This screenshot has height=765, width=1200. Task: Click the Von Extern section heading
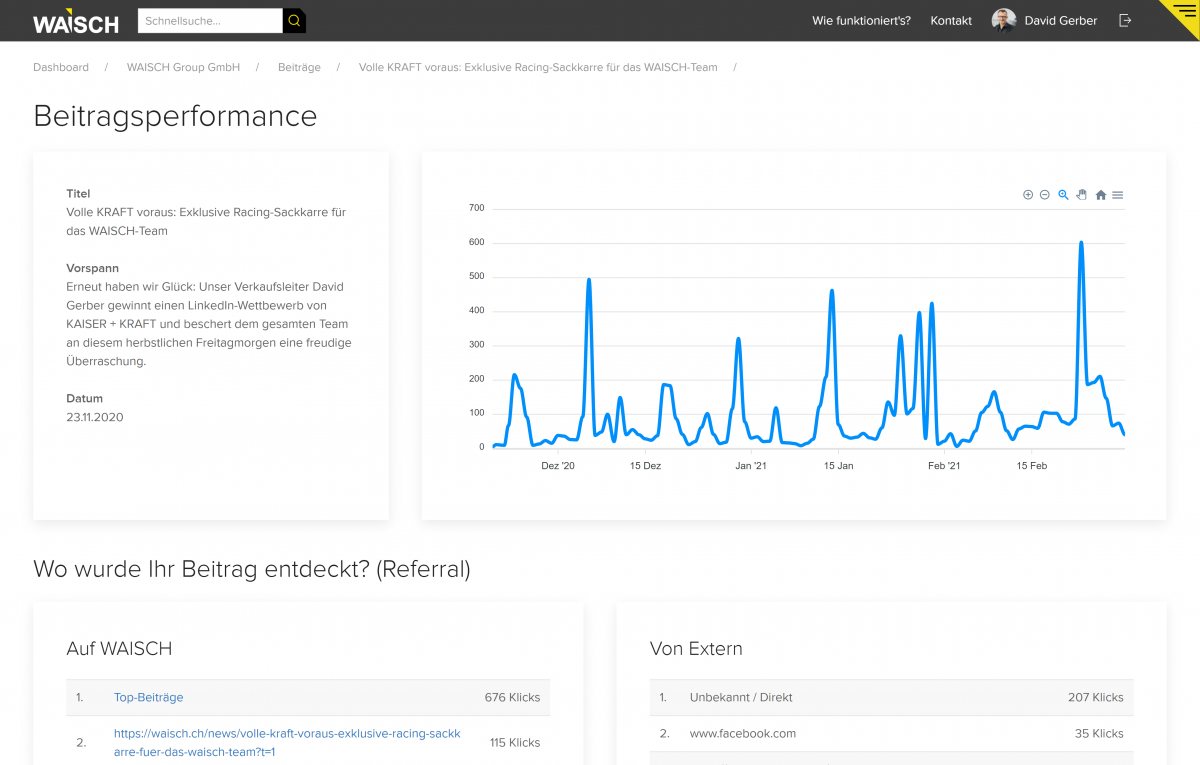point(696,649)
